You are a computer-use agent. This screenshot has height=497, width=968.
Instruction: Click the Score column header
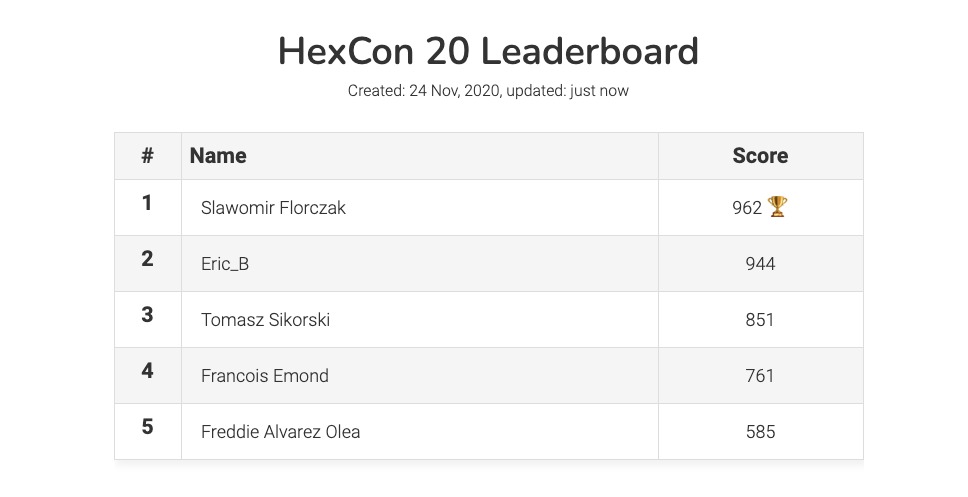point(760,155)
